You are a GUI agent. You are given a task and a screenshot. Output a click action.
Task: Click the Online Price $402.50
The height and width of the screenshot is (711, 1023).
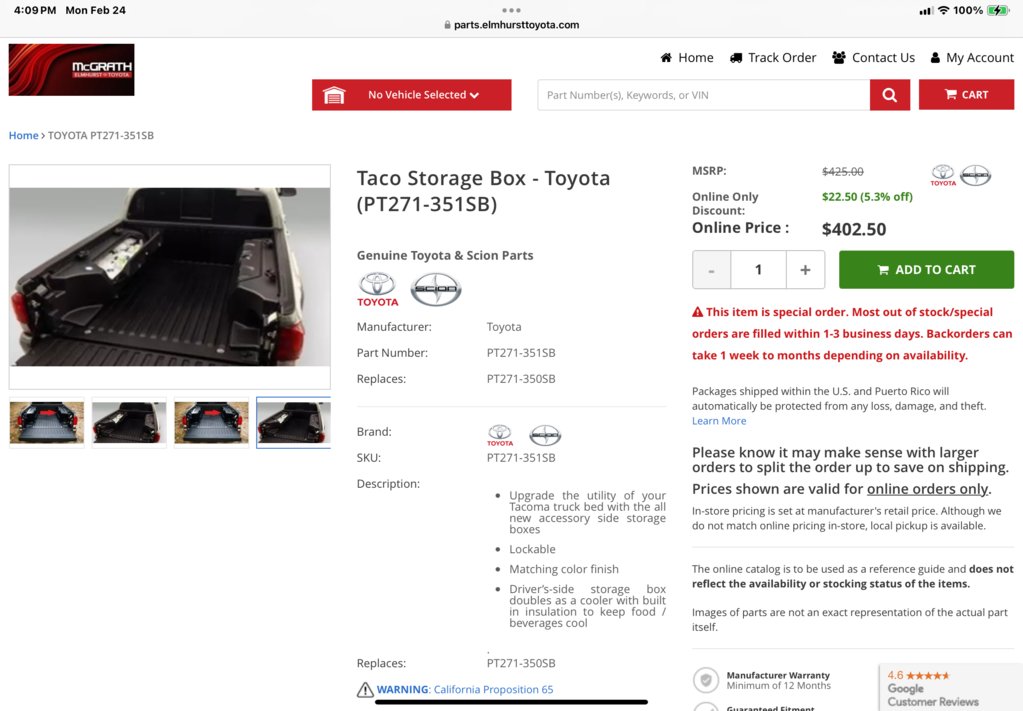point(854,229)
